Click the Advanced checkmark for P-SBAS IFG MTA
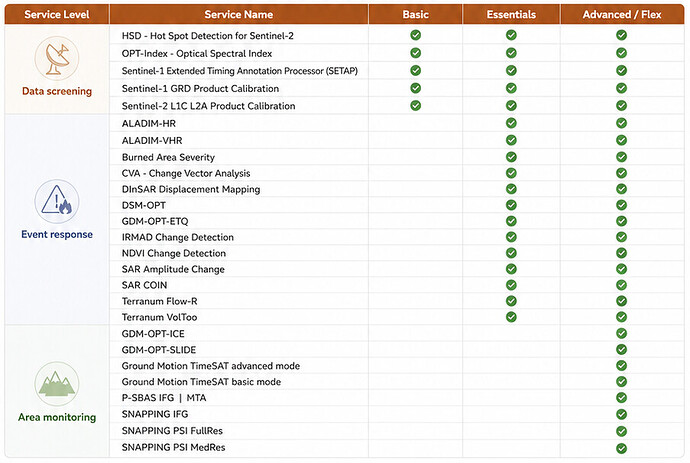The width and height of the screenshot is (690, 463). pyautogui.click(x=621, y=397)
